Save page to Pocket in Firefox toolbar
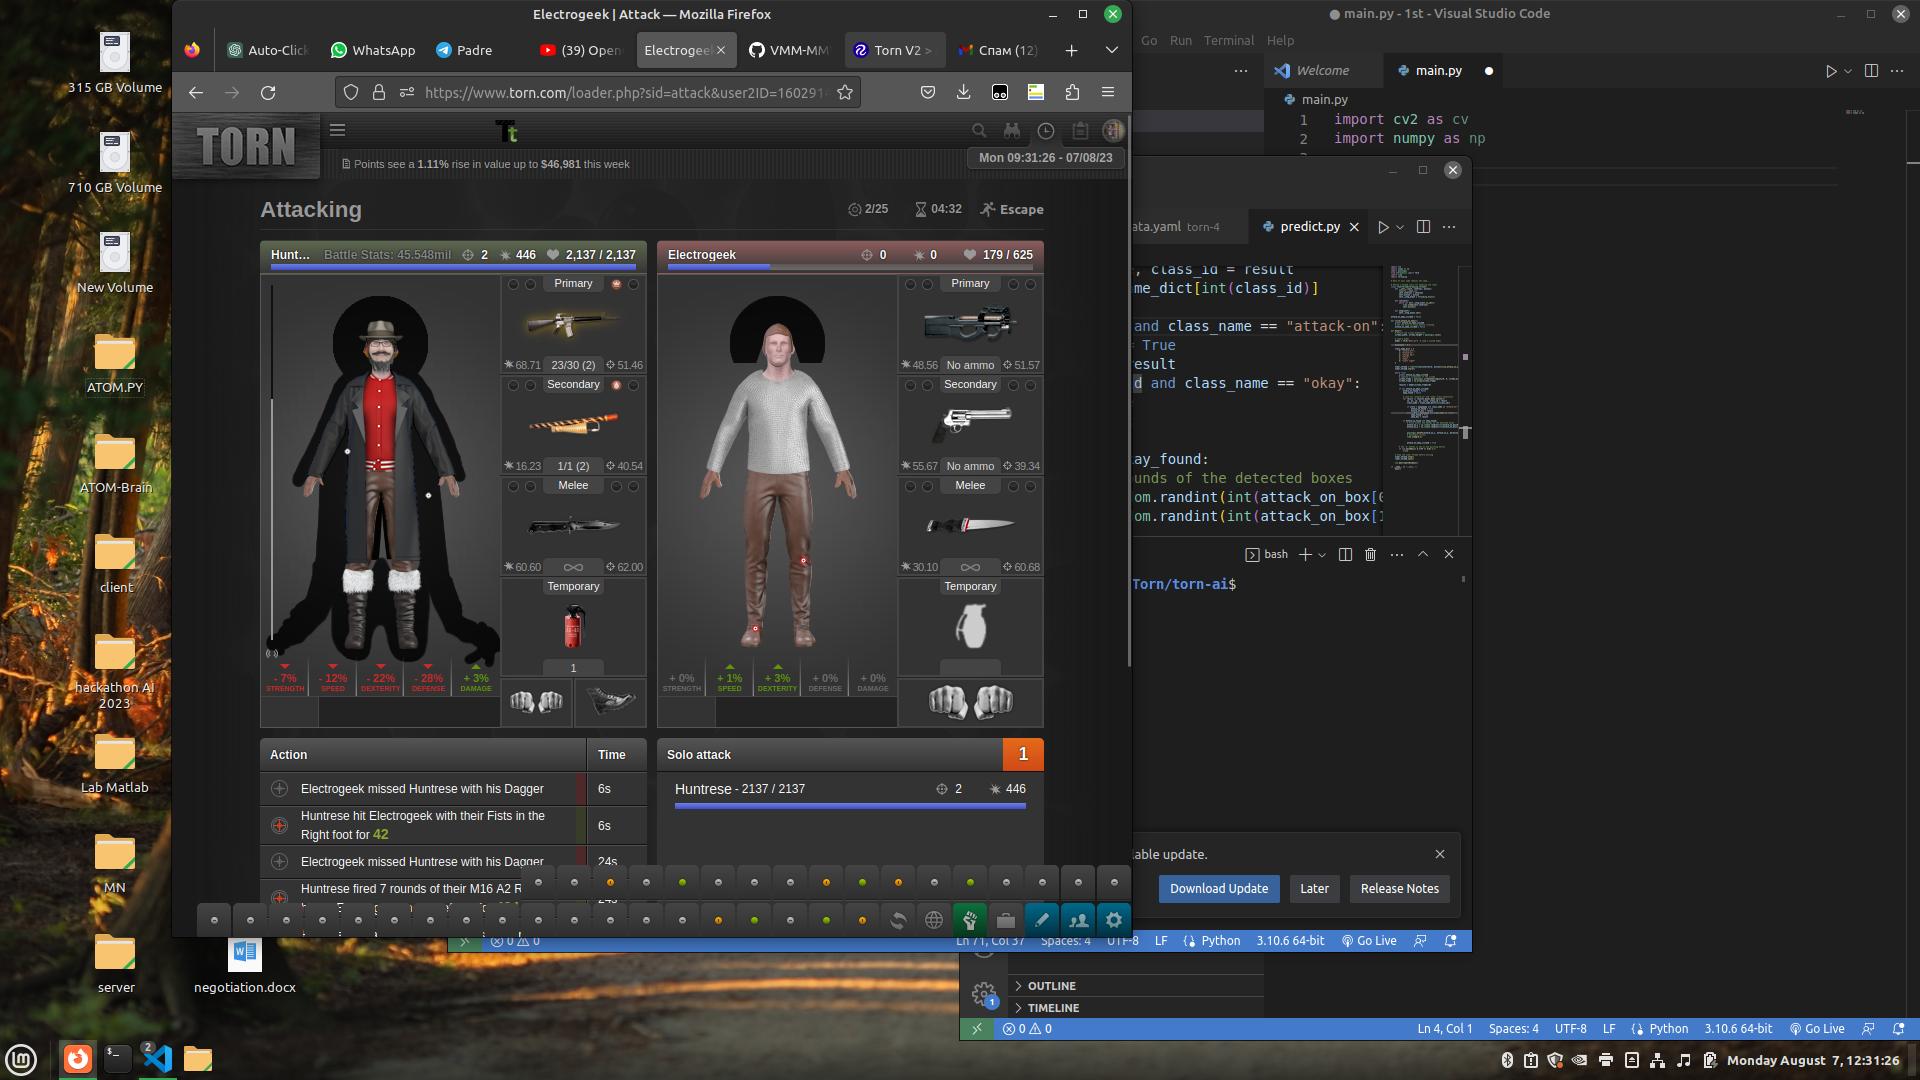 click(928, 92)
